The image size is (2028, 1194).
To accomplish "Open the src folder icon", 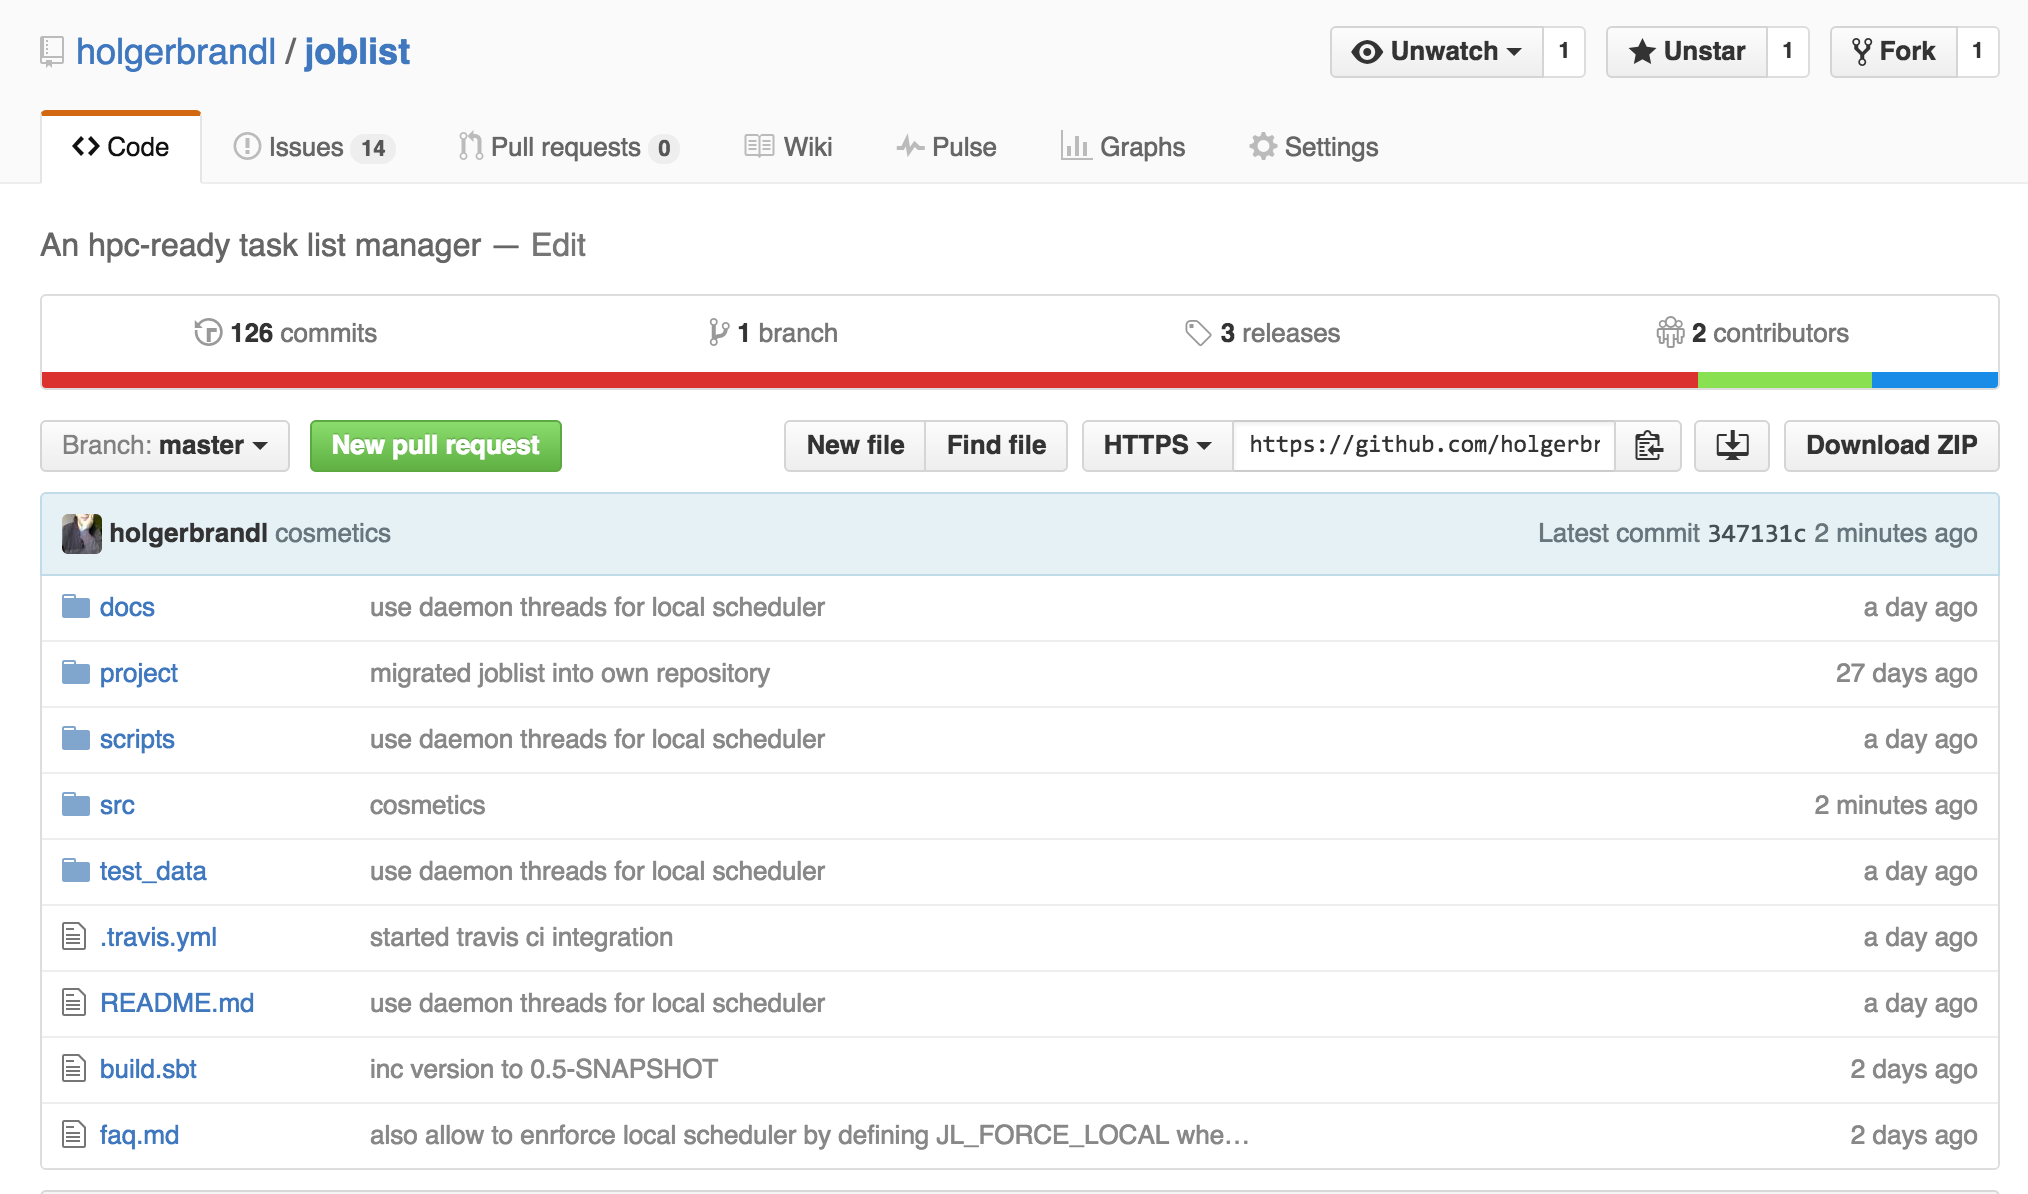I will click(x=76, y=805).
